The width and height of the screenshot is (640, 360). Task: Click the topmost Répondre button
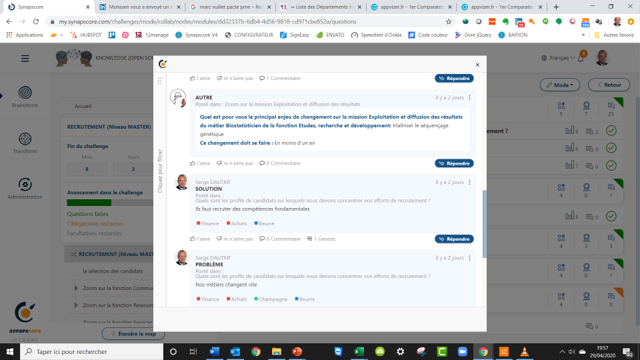[454, 78]
